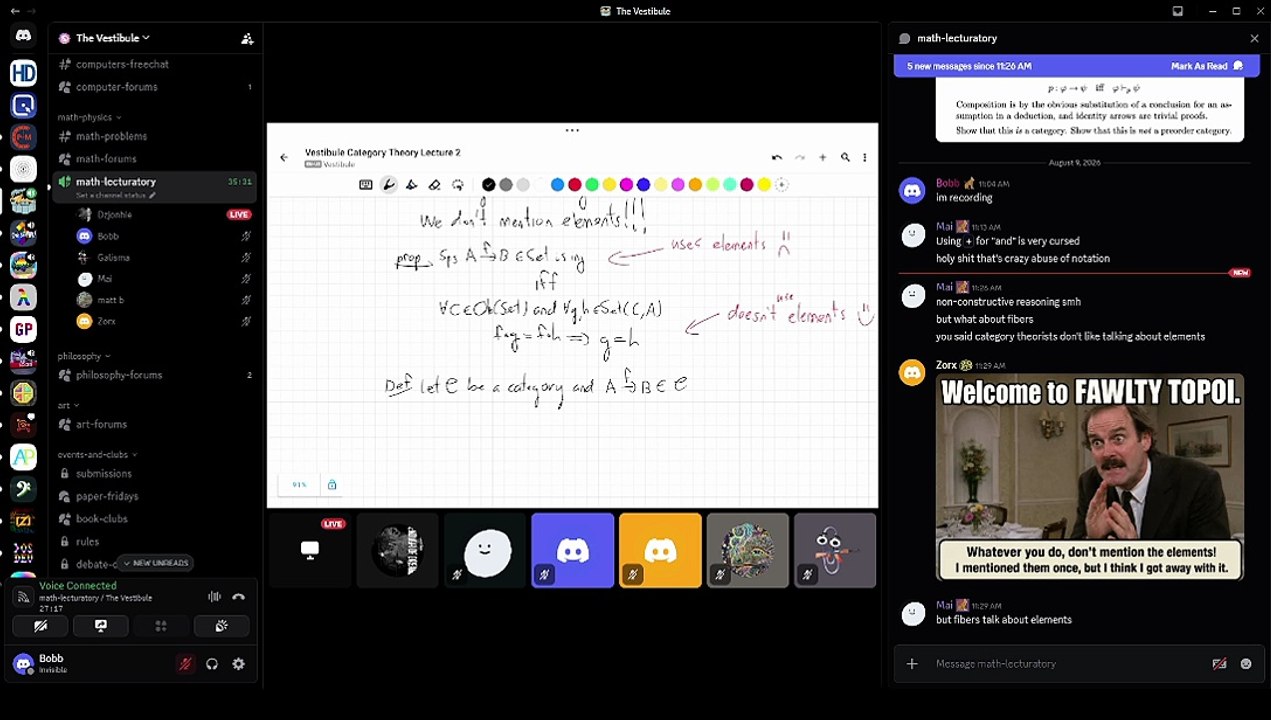Select the eraser tool in whiteboard toolbar
Viewport: 1271px width, 720px height.
point(434,185)
